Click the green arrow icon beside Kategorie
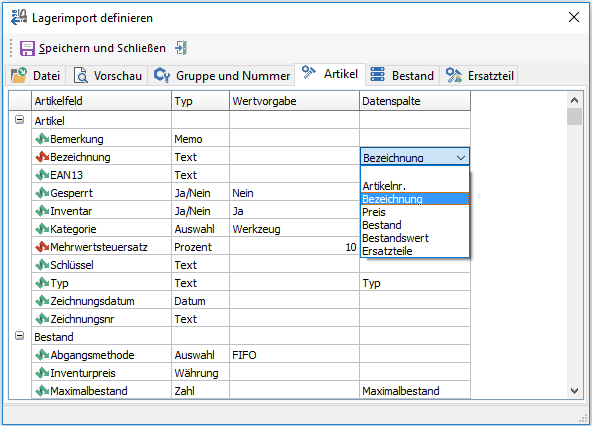The width and height of the screenshot is (592, 426). pos(42,229)
